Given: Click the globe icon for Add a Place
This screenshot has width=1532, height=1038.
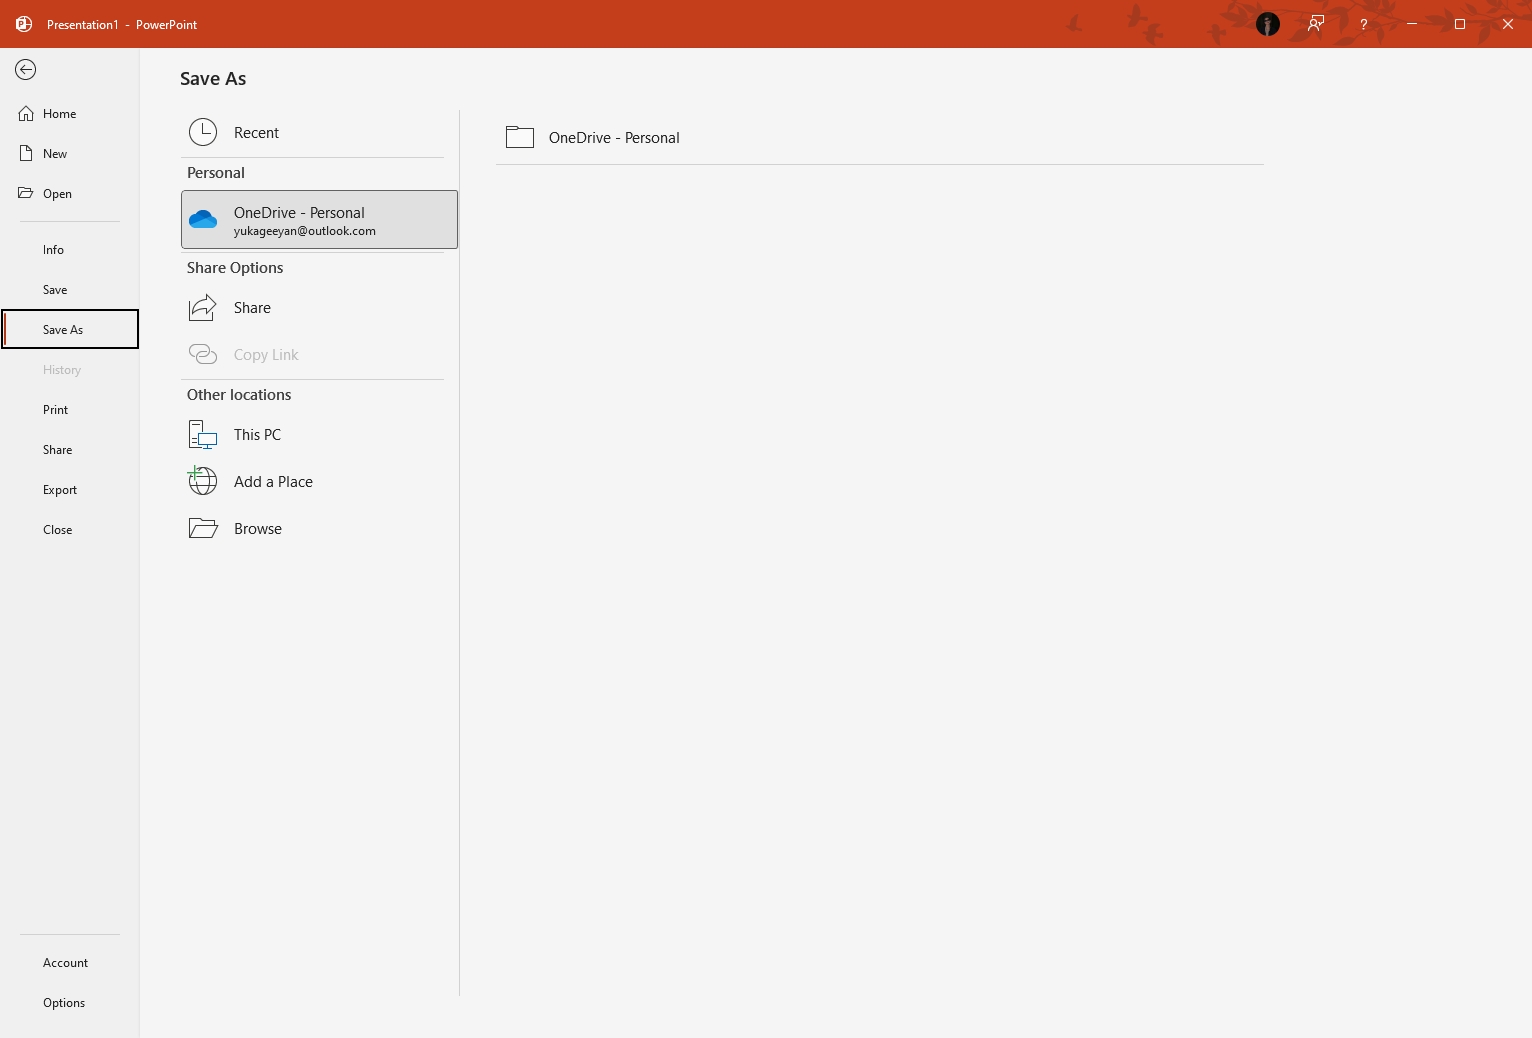Looking at the screenshot, I should pos(203,481).
